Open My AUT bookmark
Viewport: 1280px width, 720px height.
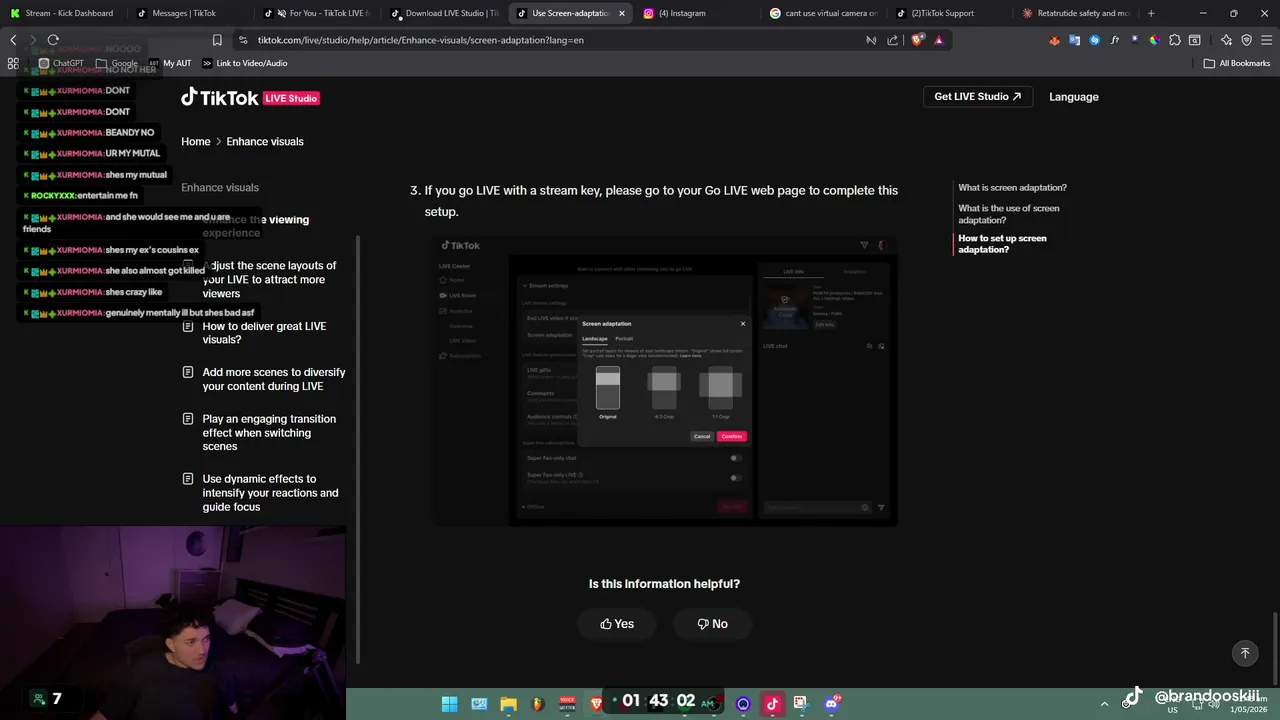[x=170, y=63]
